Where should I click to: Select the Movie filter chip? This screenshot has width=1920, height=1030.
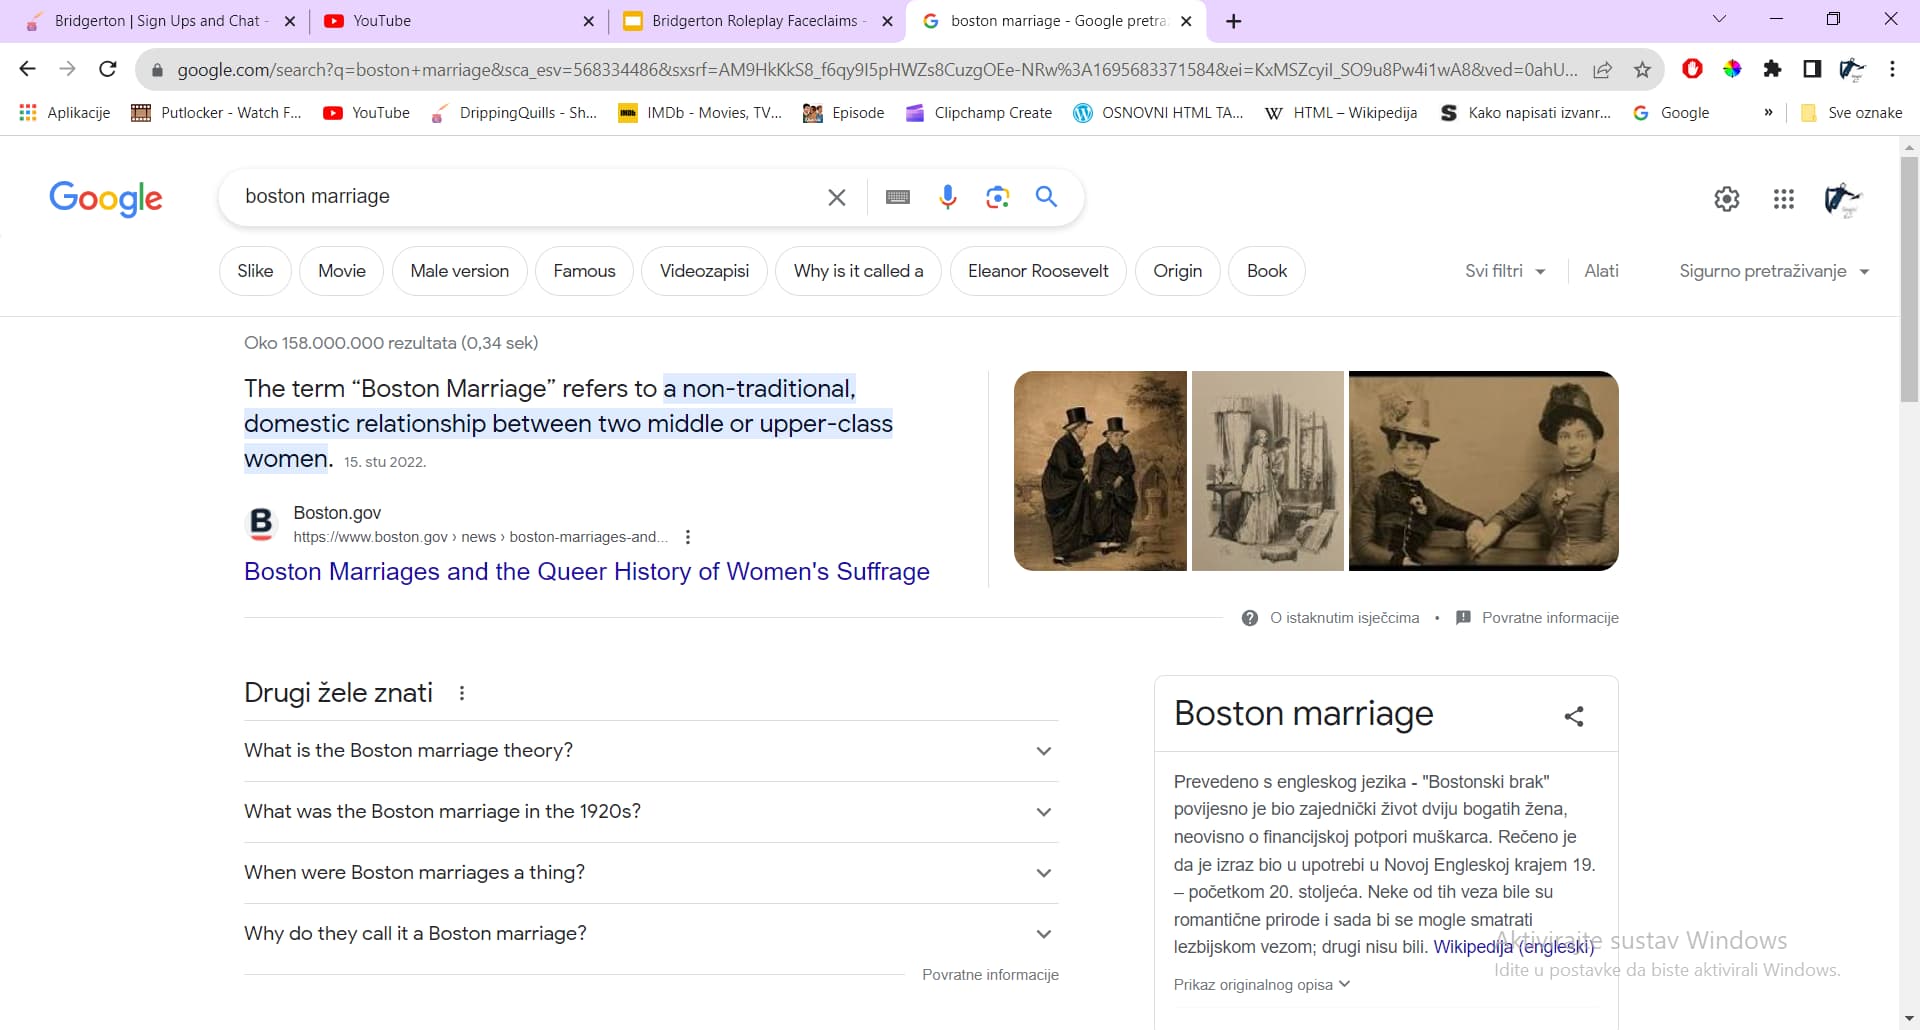tap(342, 271)
